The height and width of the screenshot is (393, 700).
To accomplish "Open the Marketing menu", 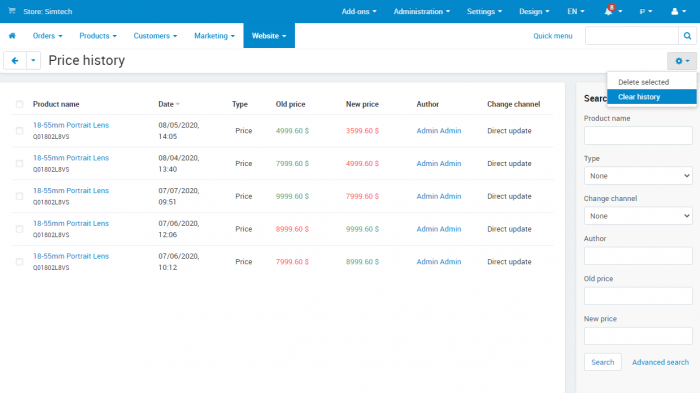I will [214, 36].
